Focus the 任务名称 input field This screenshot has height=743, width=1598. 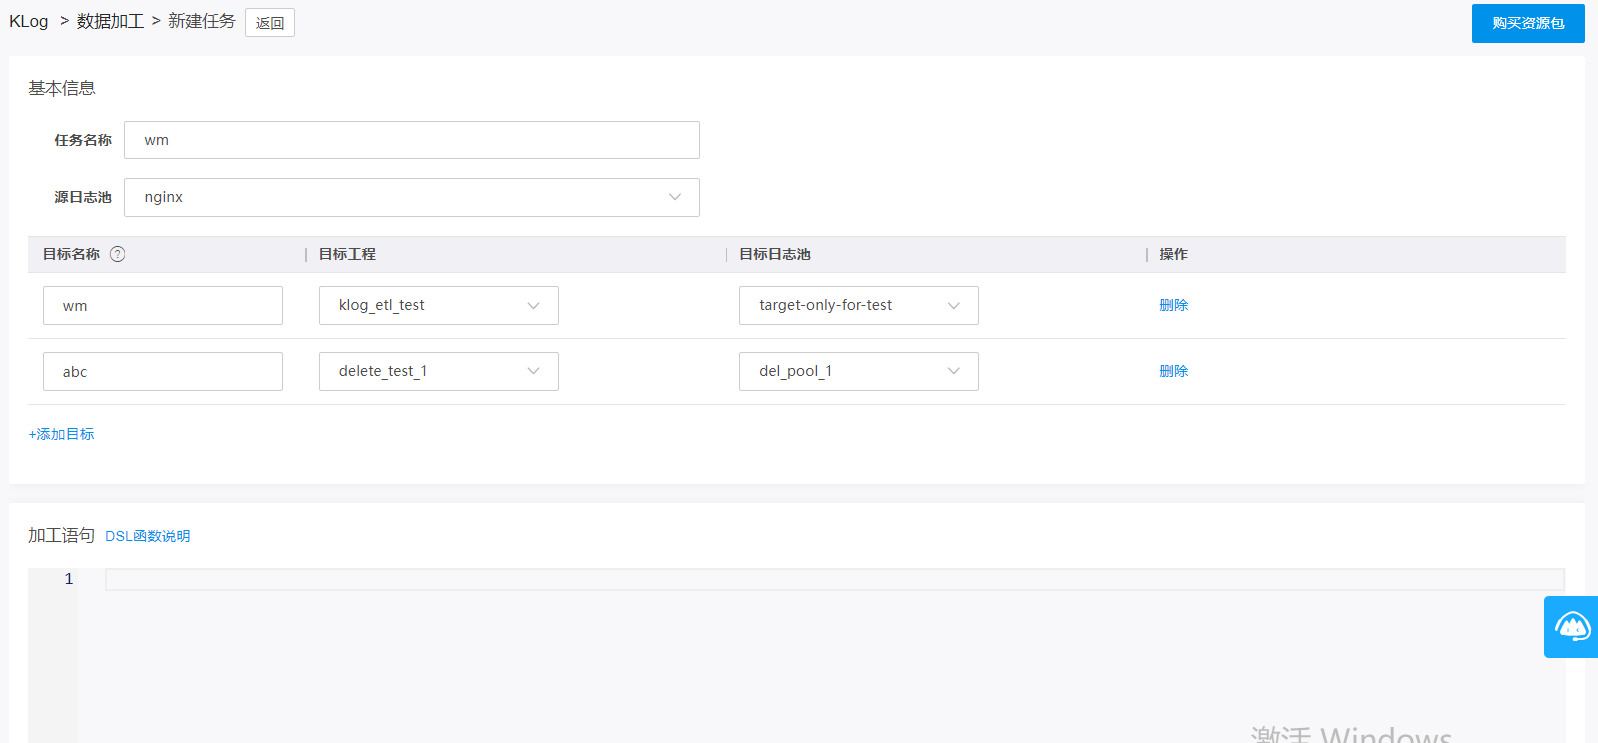click(x=411, y=140)
